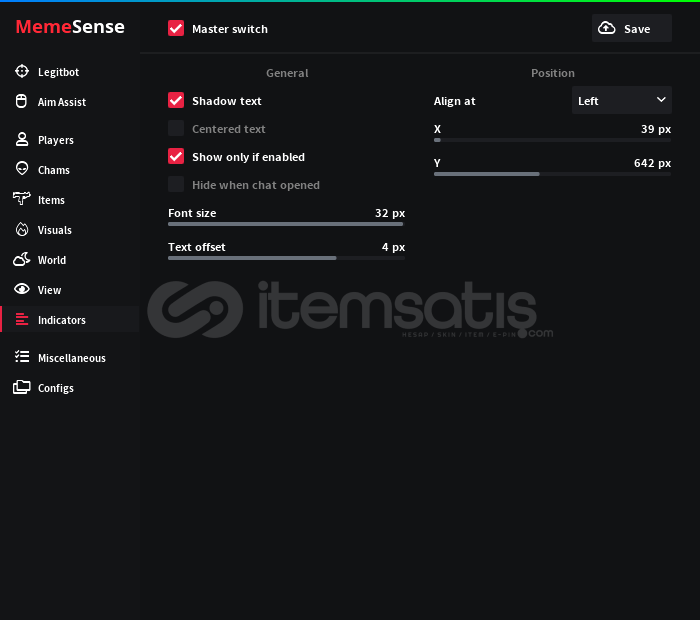Uncheck Show only if enabled
Screen dimensions: 700x620
pos(176,156)
